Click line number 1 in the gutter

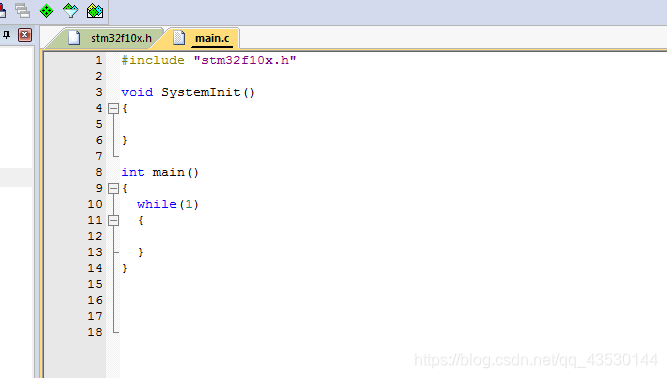pos(99,60)
